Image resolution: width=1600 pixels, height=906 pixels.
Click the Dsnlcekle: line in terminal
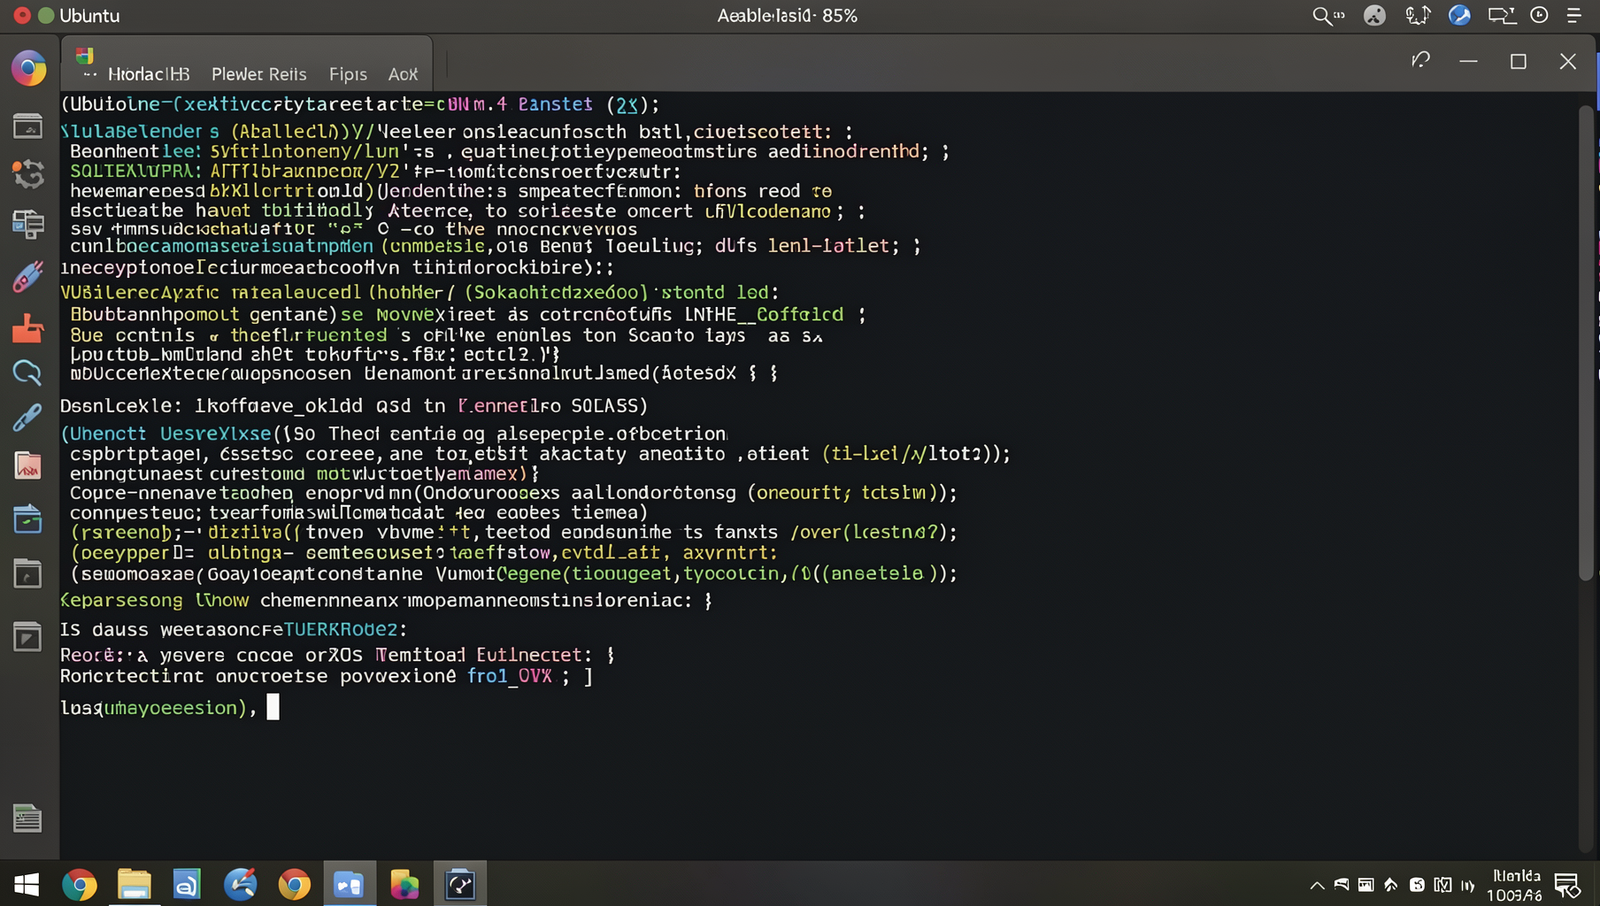[353, 406]
